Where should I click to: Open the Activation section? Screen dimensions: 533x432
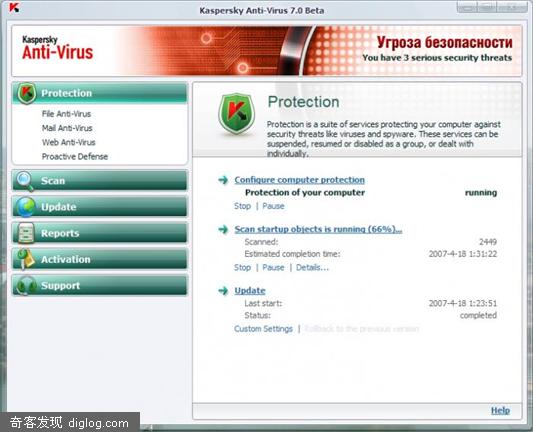tap(99, 259)
